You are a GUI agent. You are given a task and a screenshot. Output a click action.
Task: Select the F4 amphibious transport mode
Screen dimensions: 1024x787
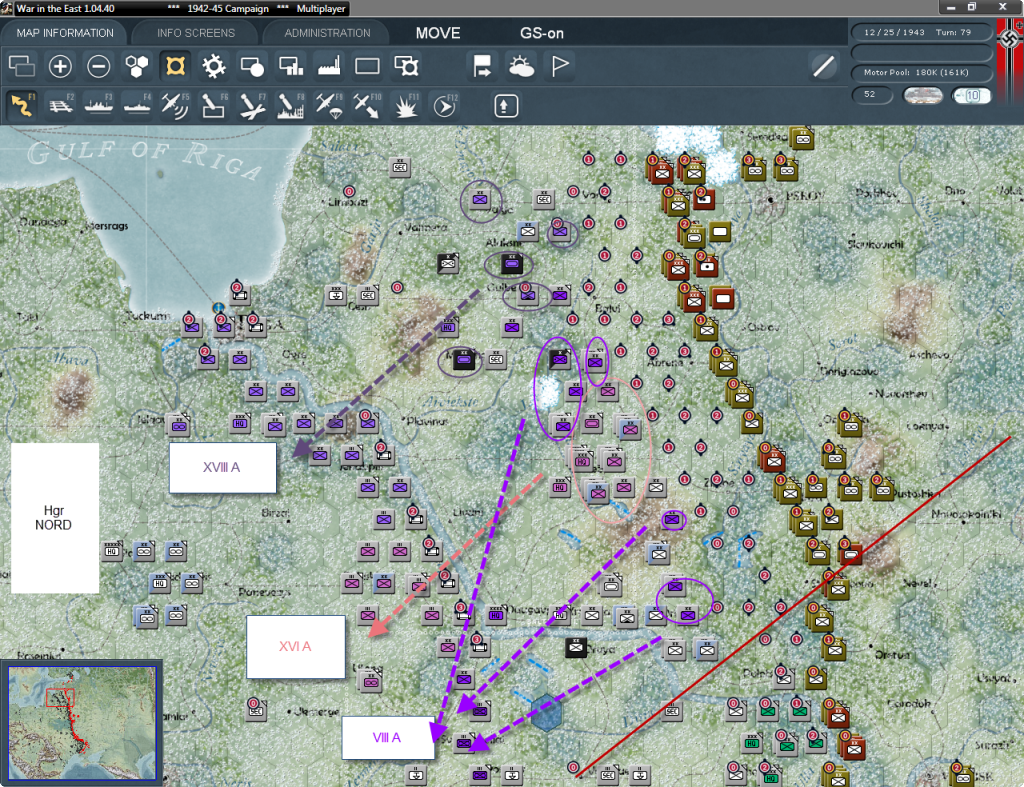(x=137, y=105)
